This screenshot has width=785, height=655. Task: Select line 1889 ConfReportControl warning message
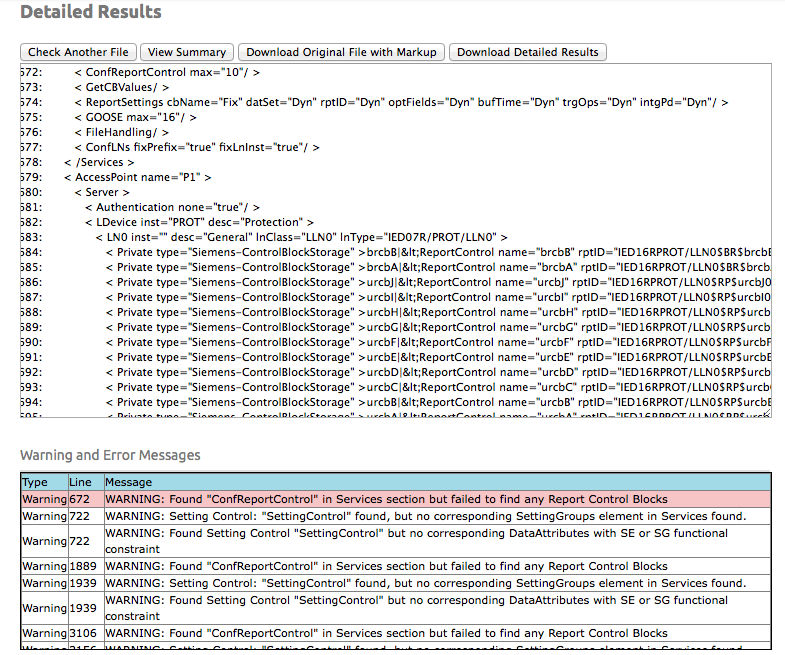[x=437, y=566]
